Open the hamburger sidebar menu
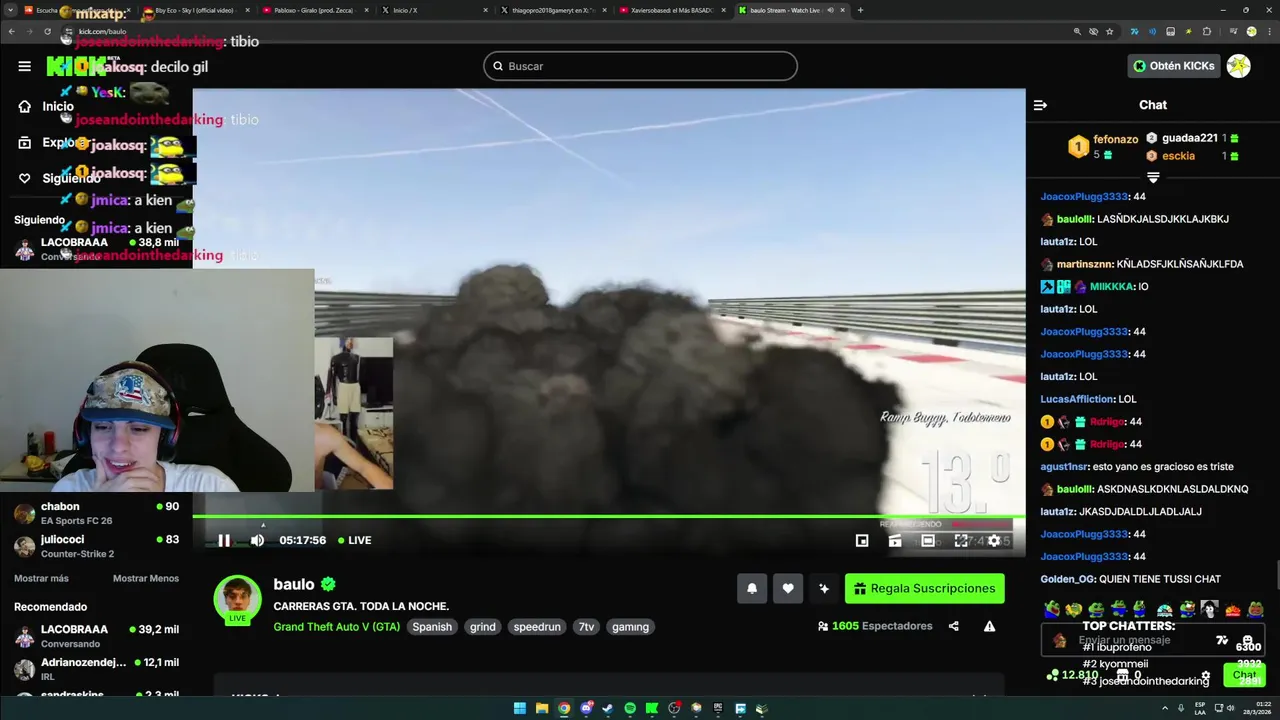Image resolution: width=1280 pixels, height=720 pixels. (x=24, y=66)
